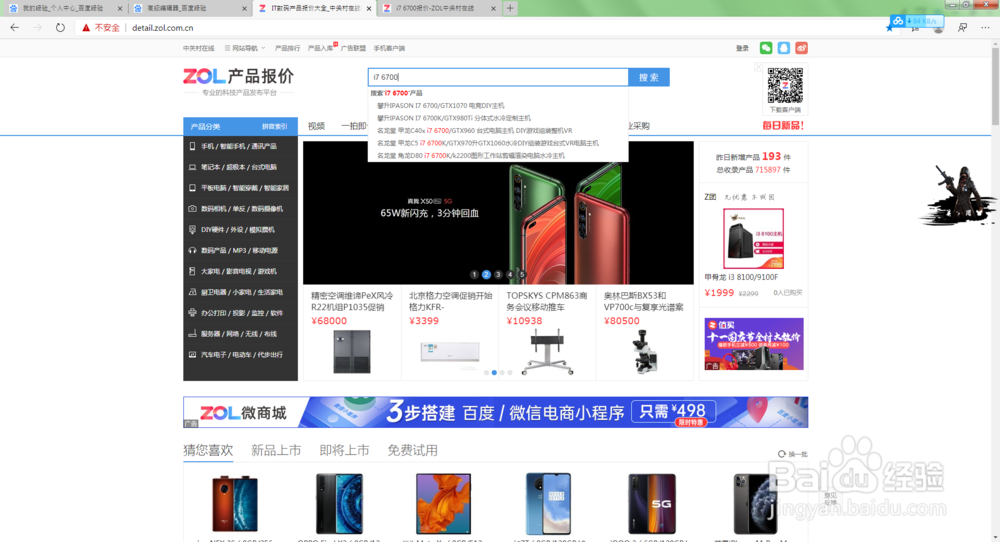Click the laptop icon beside 笔记本/超极本
This screenshot has height=542, width=1000.
(192, 167)
